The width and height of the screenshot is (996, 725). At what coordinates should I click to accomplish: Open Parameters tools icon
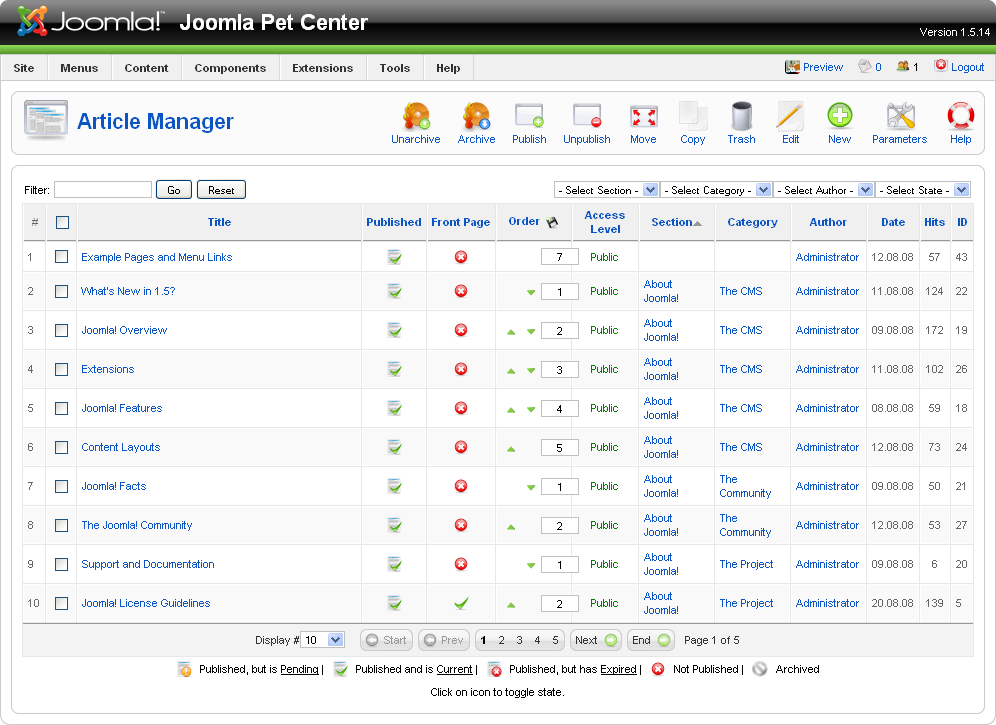click(x=899, y=116)
